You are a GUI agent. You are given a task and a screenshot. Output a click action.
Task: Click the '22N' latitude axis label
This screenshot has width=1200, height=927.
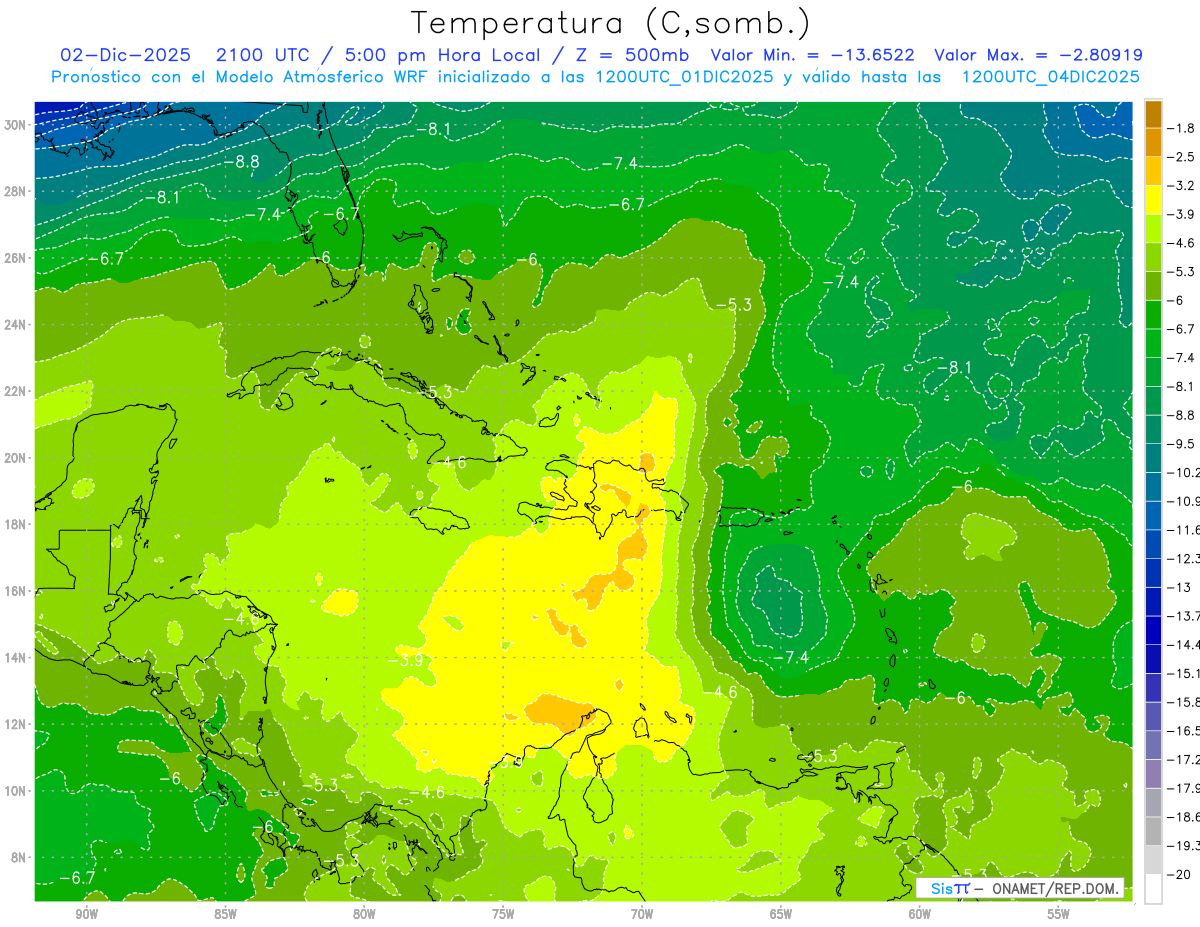pos(14,391)
